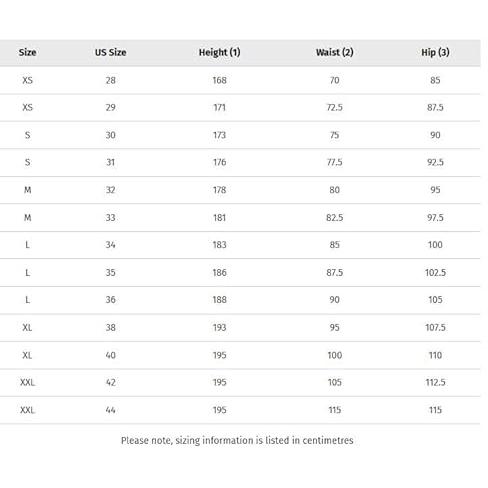Select hip value 110
This screenshot has width=488, height=488.
[435, 355]
